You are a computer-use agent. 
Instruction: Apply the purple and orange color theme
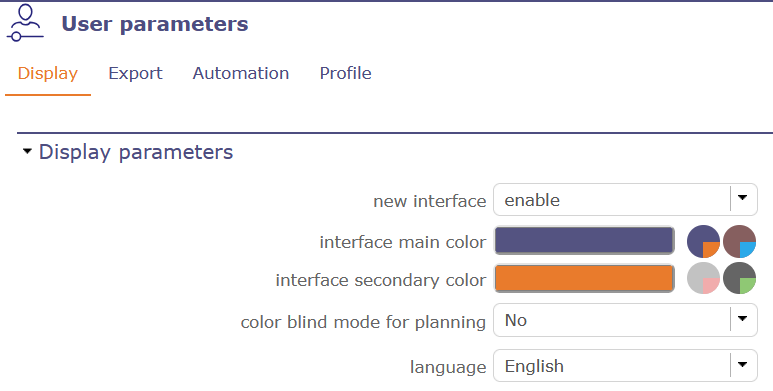point(703,242)
